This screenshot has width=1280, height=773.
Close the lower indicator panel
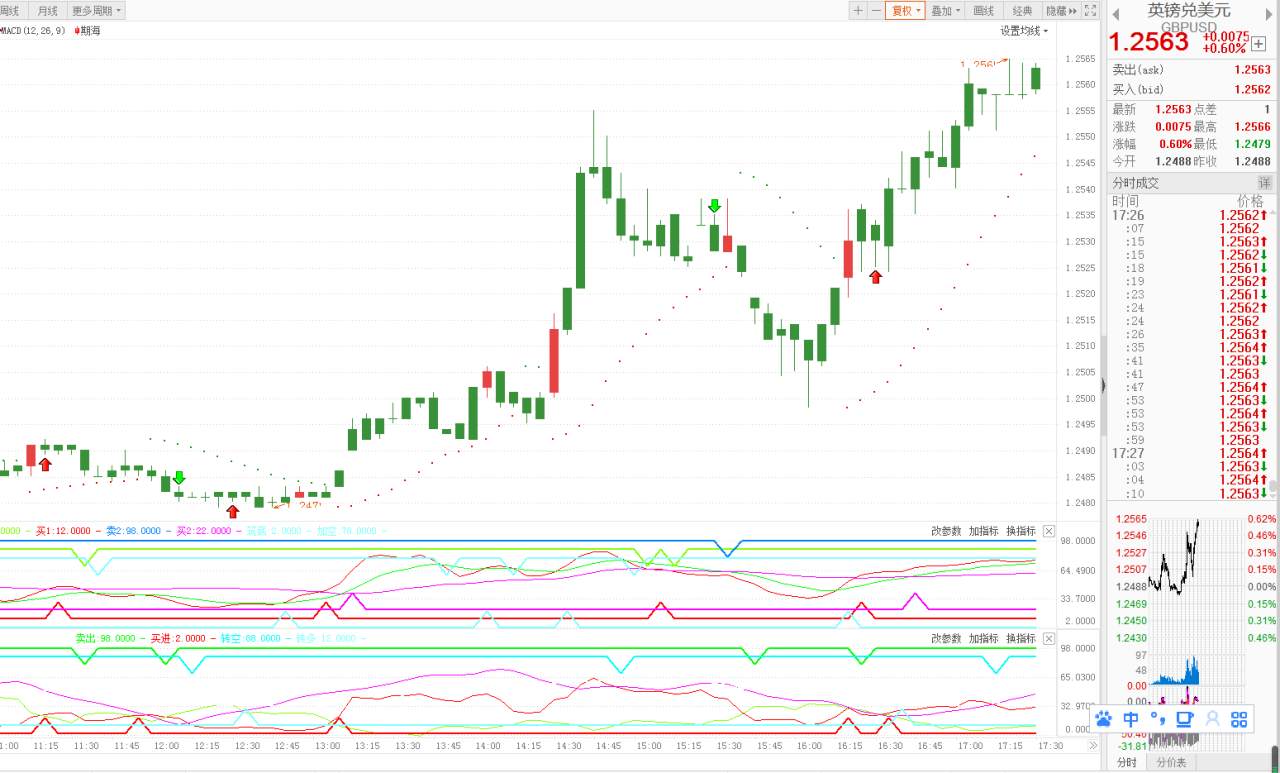[x=1049, y=638]
